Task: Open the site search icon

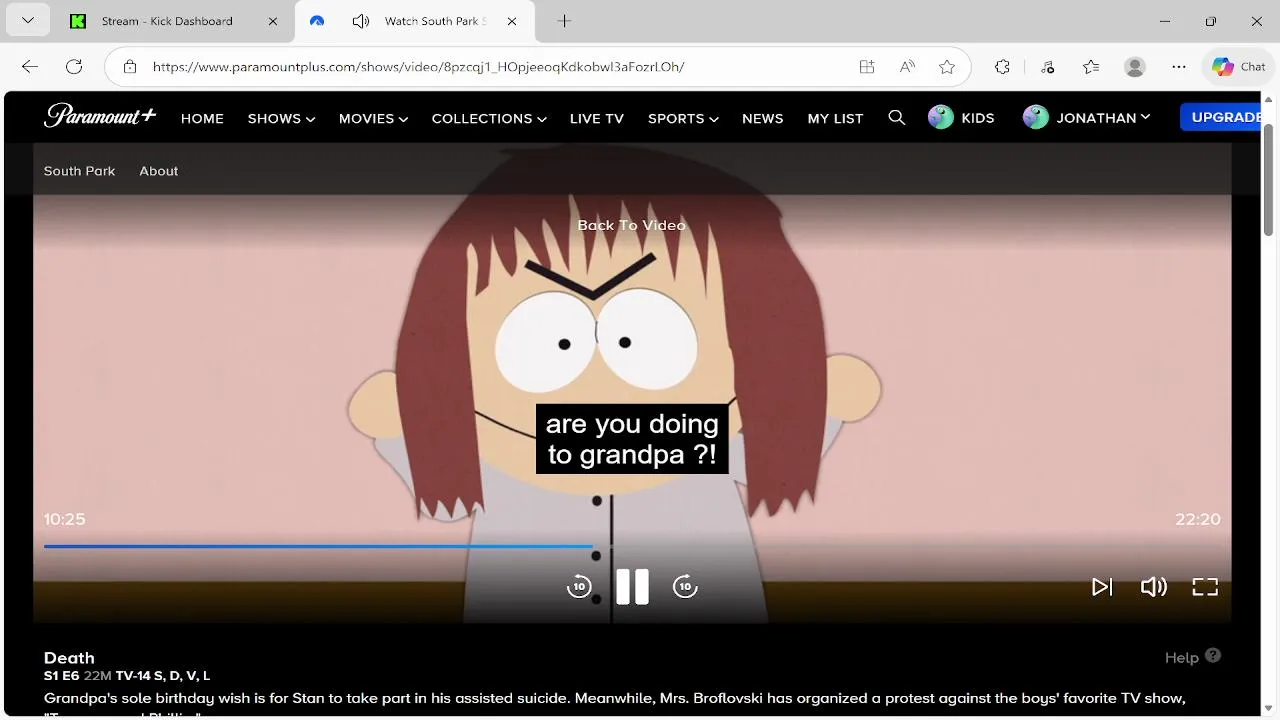Action: coord(896,118)
